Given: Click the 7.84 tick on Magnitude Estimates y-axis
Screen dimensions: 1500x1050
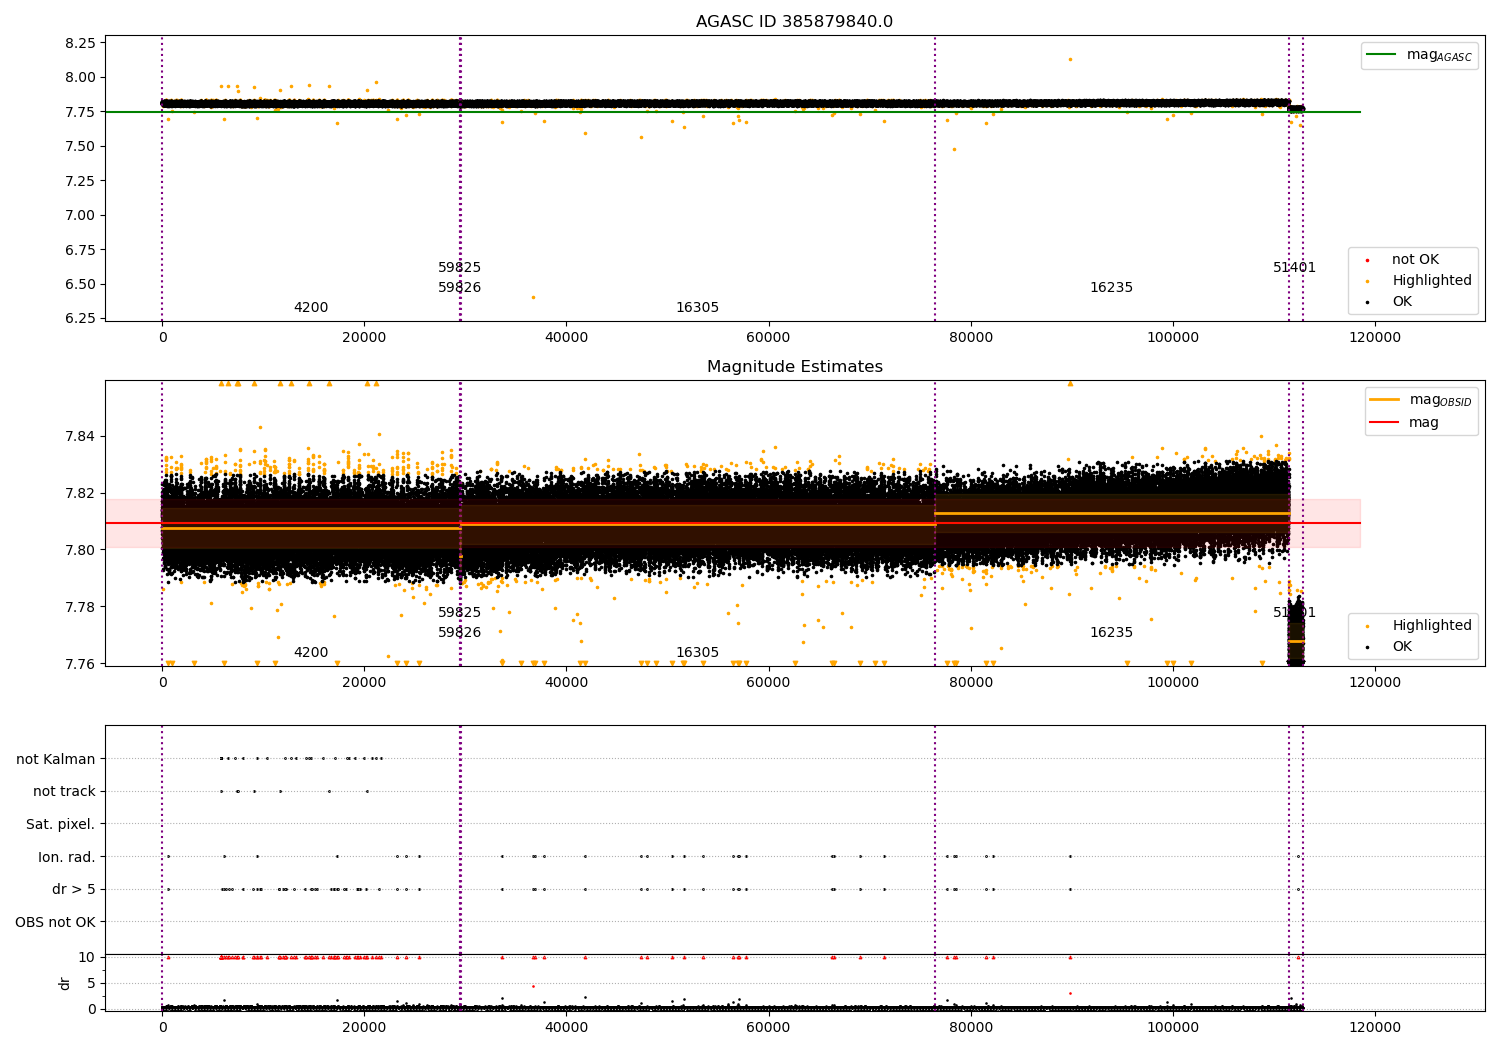Looking at the screenshot, I should pyautogui.click(x=79, y=436).
